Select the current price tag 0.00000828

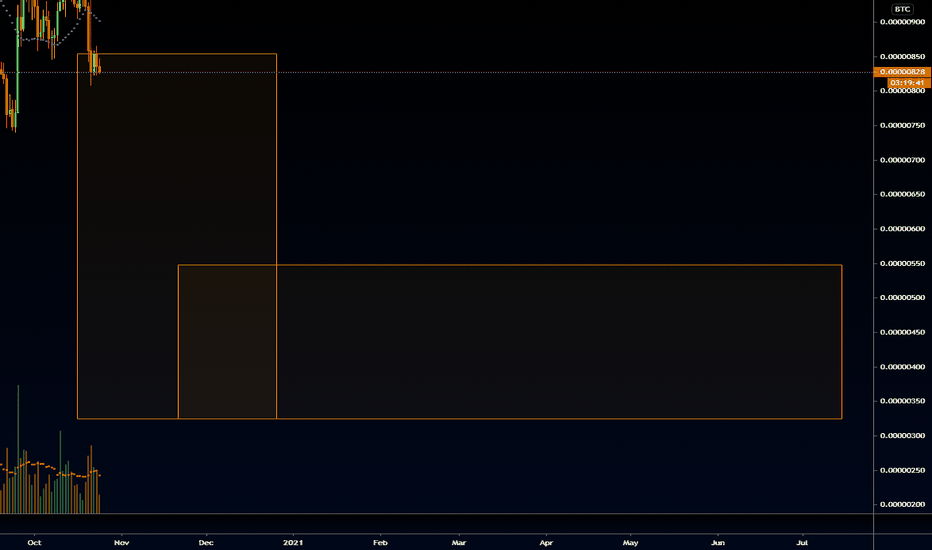pyautogui.click(x=902, y=72)
